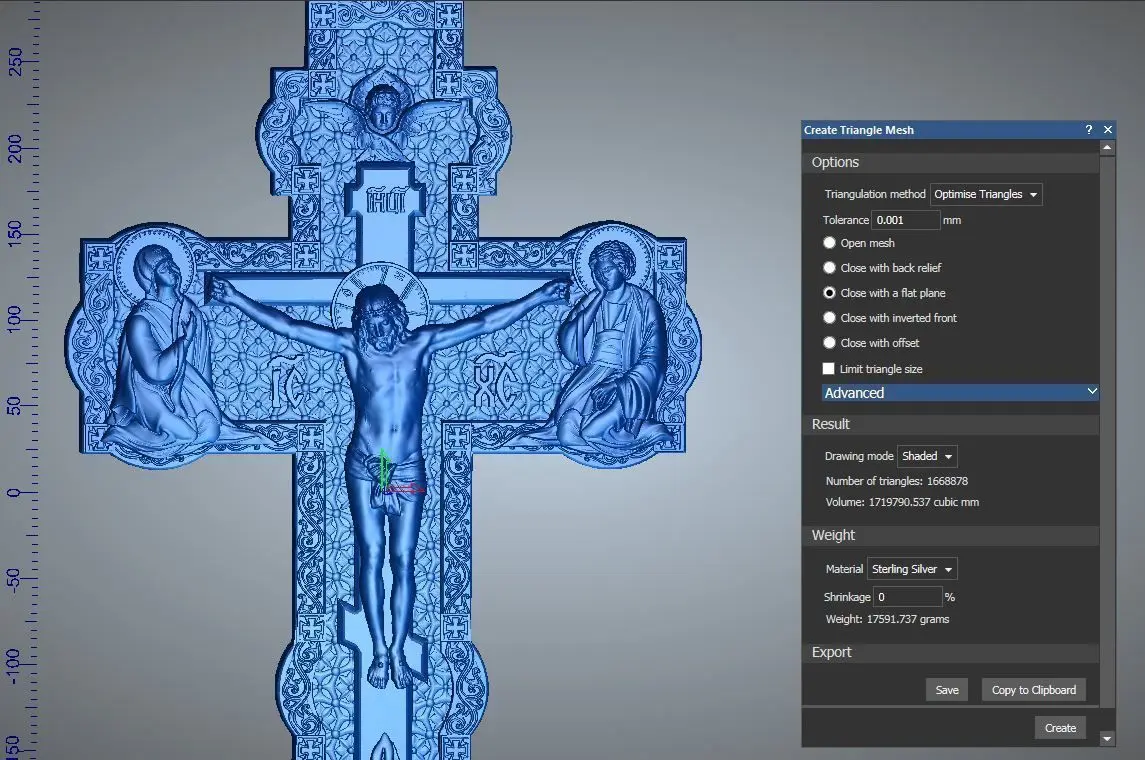The width and height of the screenshot is (1145, 760).
Task: Click the Tolerance input field
Action: [905, 220]
